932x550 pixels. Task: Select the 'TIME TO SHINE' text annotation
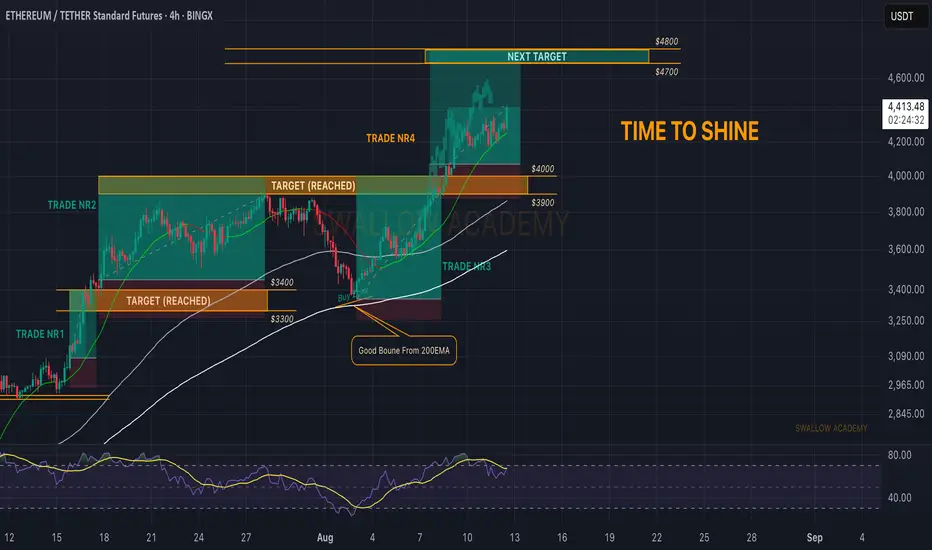pos(689,131)
